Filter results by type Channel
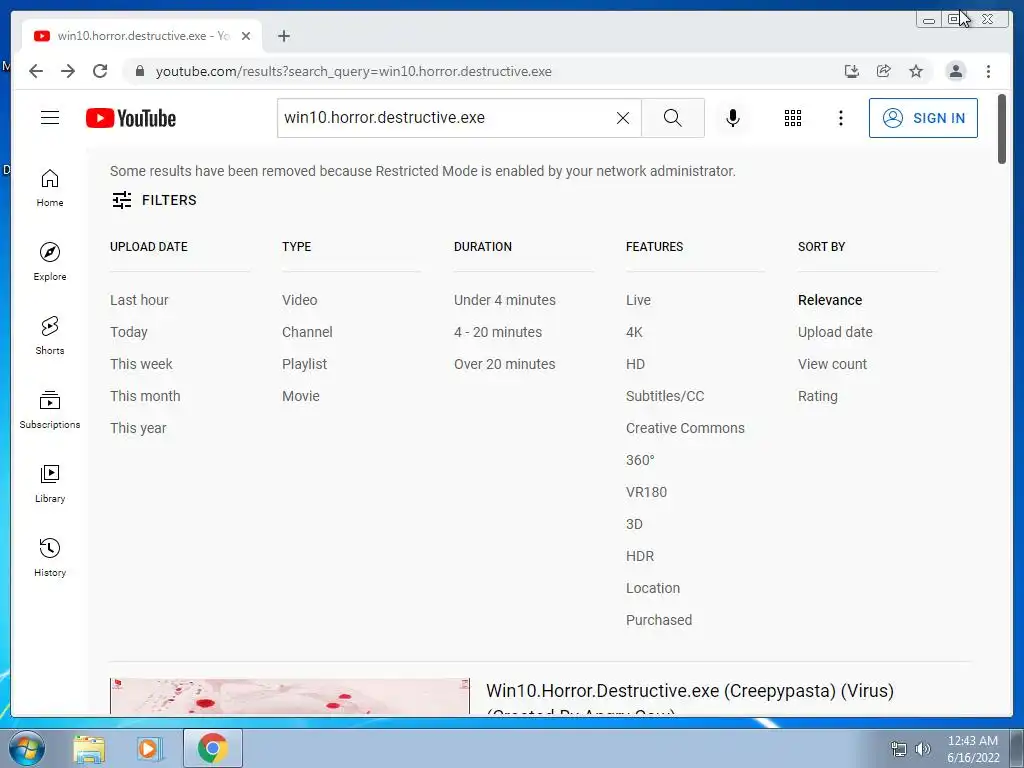Viewport: 1024px width, 768px height. coord(307,332)
